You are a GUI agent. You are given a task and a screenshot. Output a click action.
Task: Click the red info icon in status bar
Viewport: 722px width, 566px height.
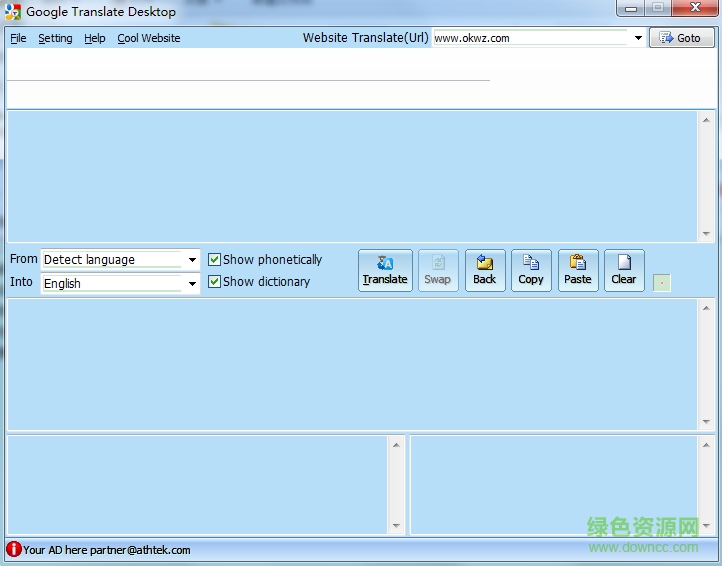[13, 549]
